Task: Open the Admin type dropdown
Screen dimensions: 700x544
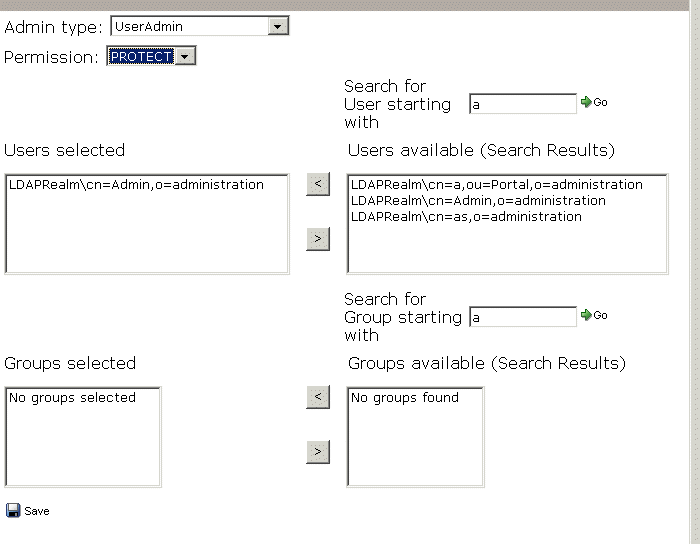Action: (x=278, y=27)
